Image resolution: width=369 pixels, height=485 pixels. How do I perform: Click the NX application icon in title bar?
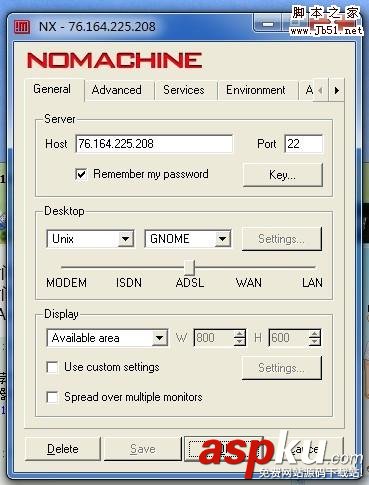[22, 27]
